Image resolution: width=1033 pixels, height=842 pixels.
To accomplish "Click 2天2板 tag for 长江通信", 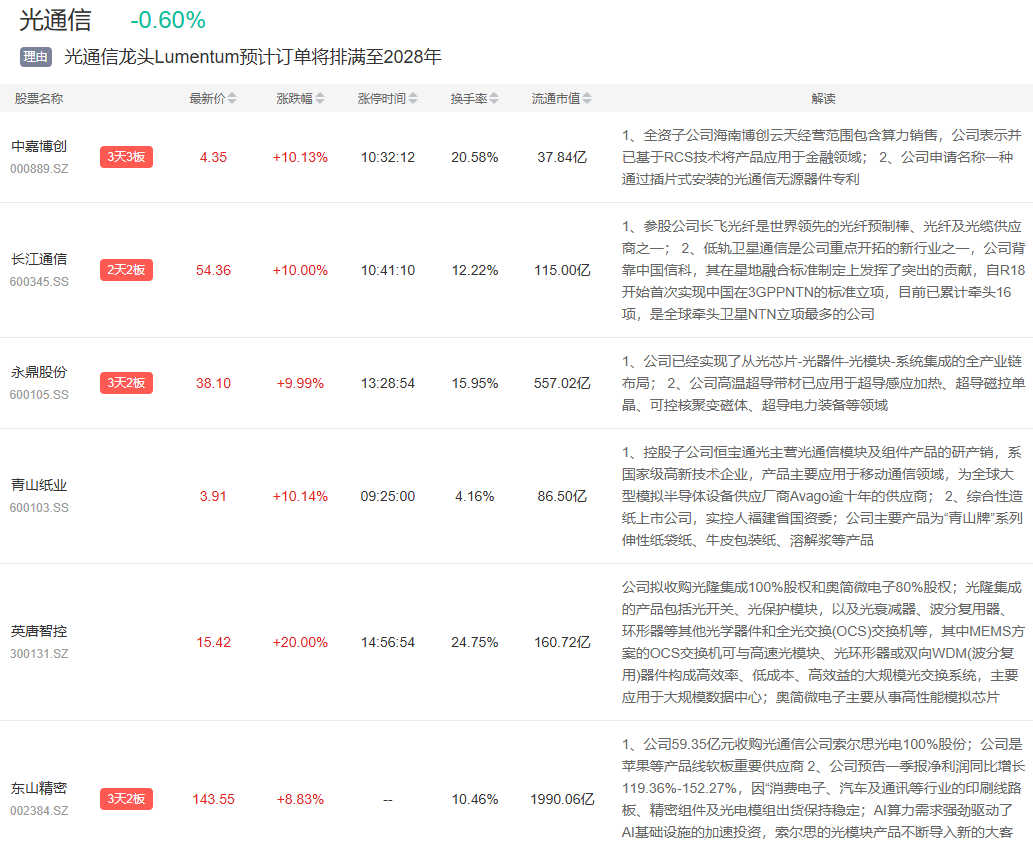I will [x=126, y=270].
